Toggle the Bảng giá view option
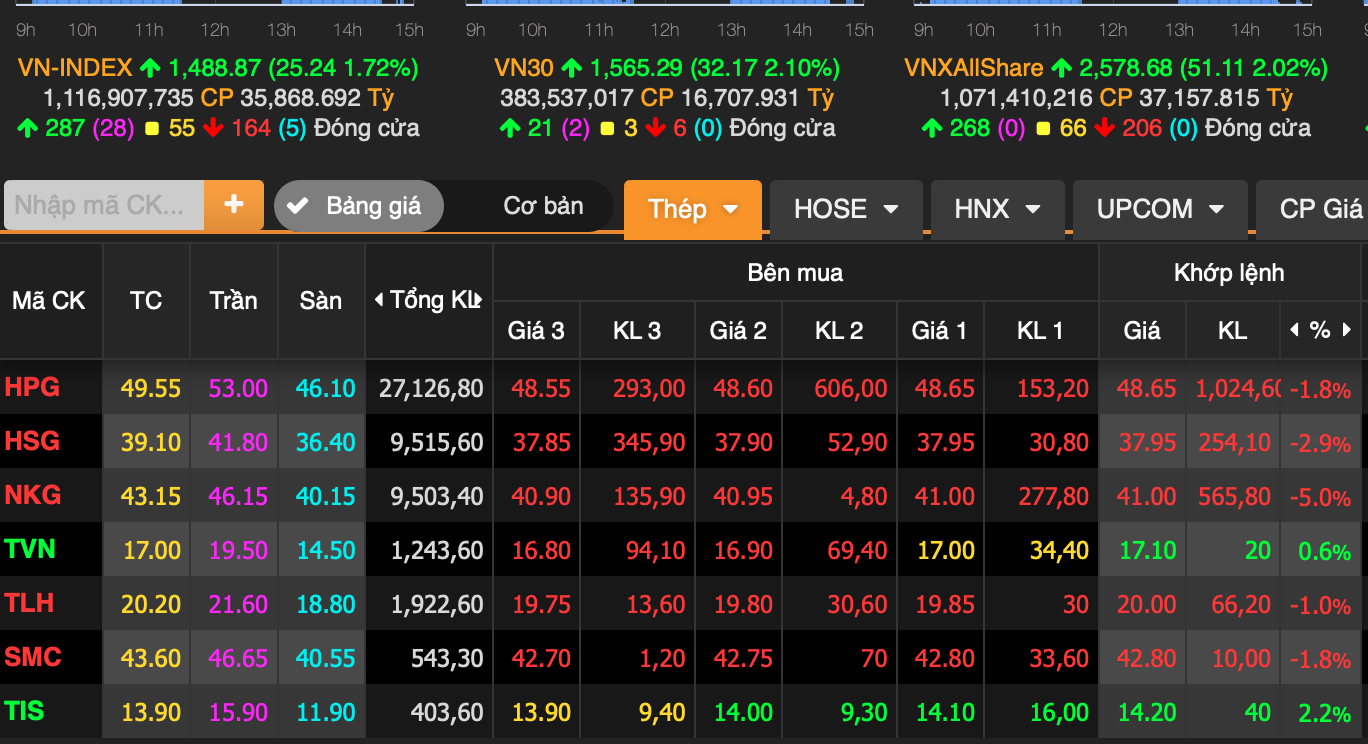The image size is (1368, 744). tap(358, 206)
